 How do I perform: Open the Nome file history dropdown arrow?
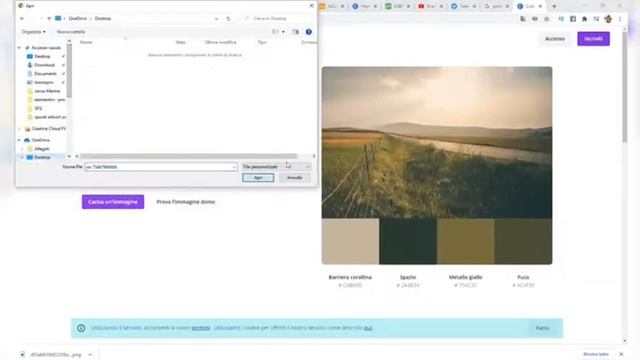[234, 167]
